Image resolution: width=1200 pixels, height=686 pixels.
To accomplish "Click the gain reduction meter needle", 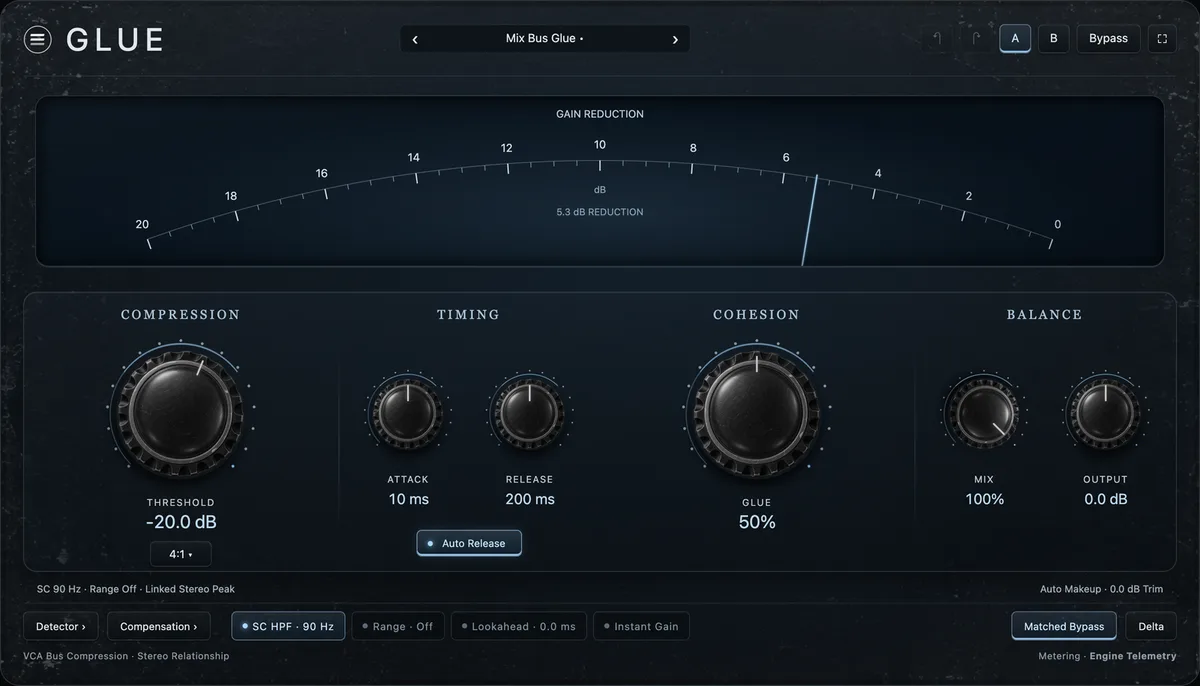I will (810, 220).
